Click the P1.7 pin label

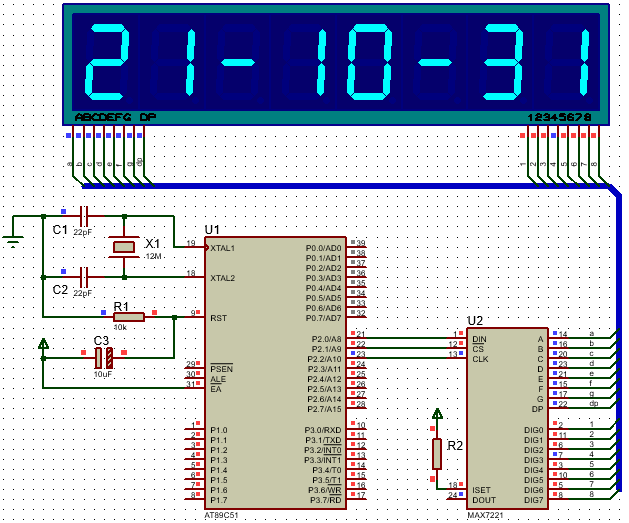point(219,500)
